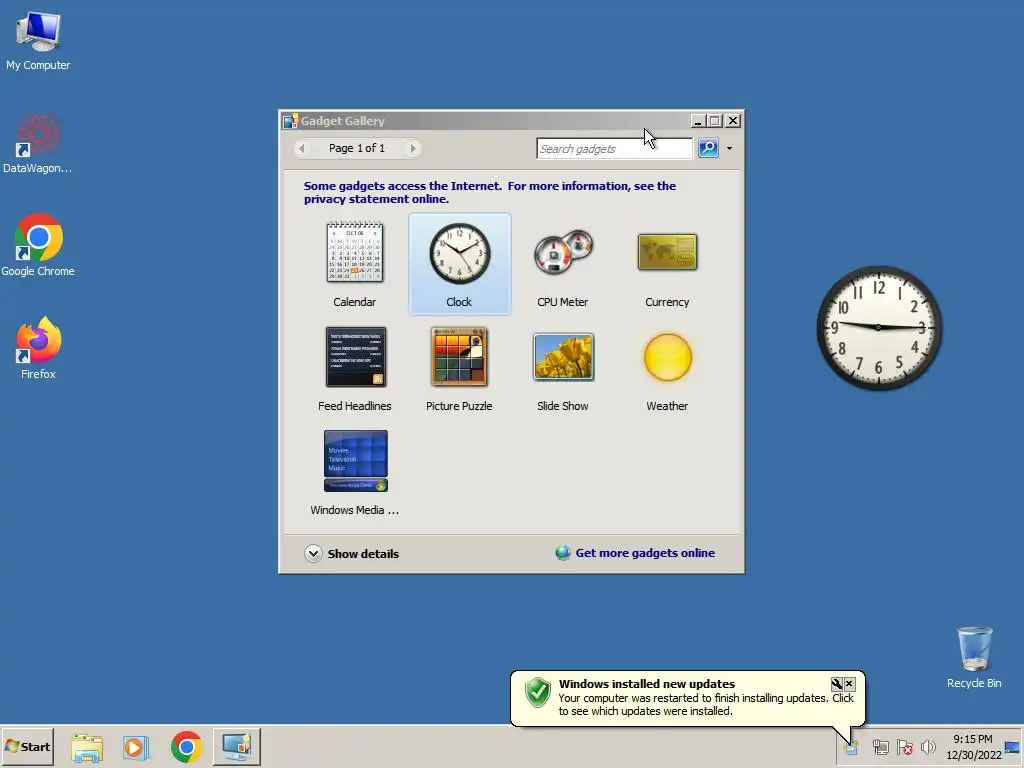Open Windows Explorer from the taskbar
This screenshot has width=1024, height=768.
[87, 747]
